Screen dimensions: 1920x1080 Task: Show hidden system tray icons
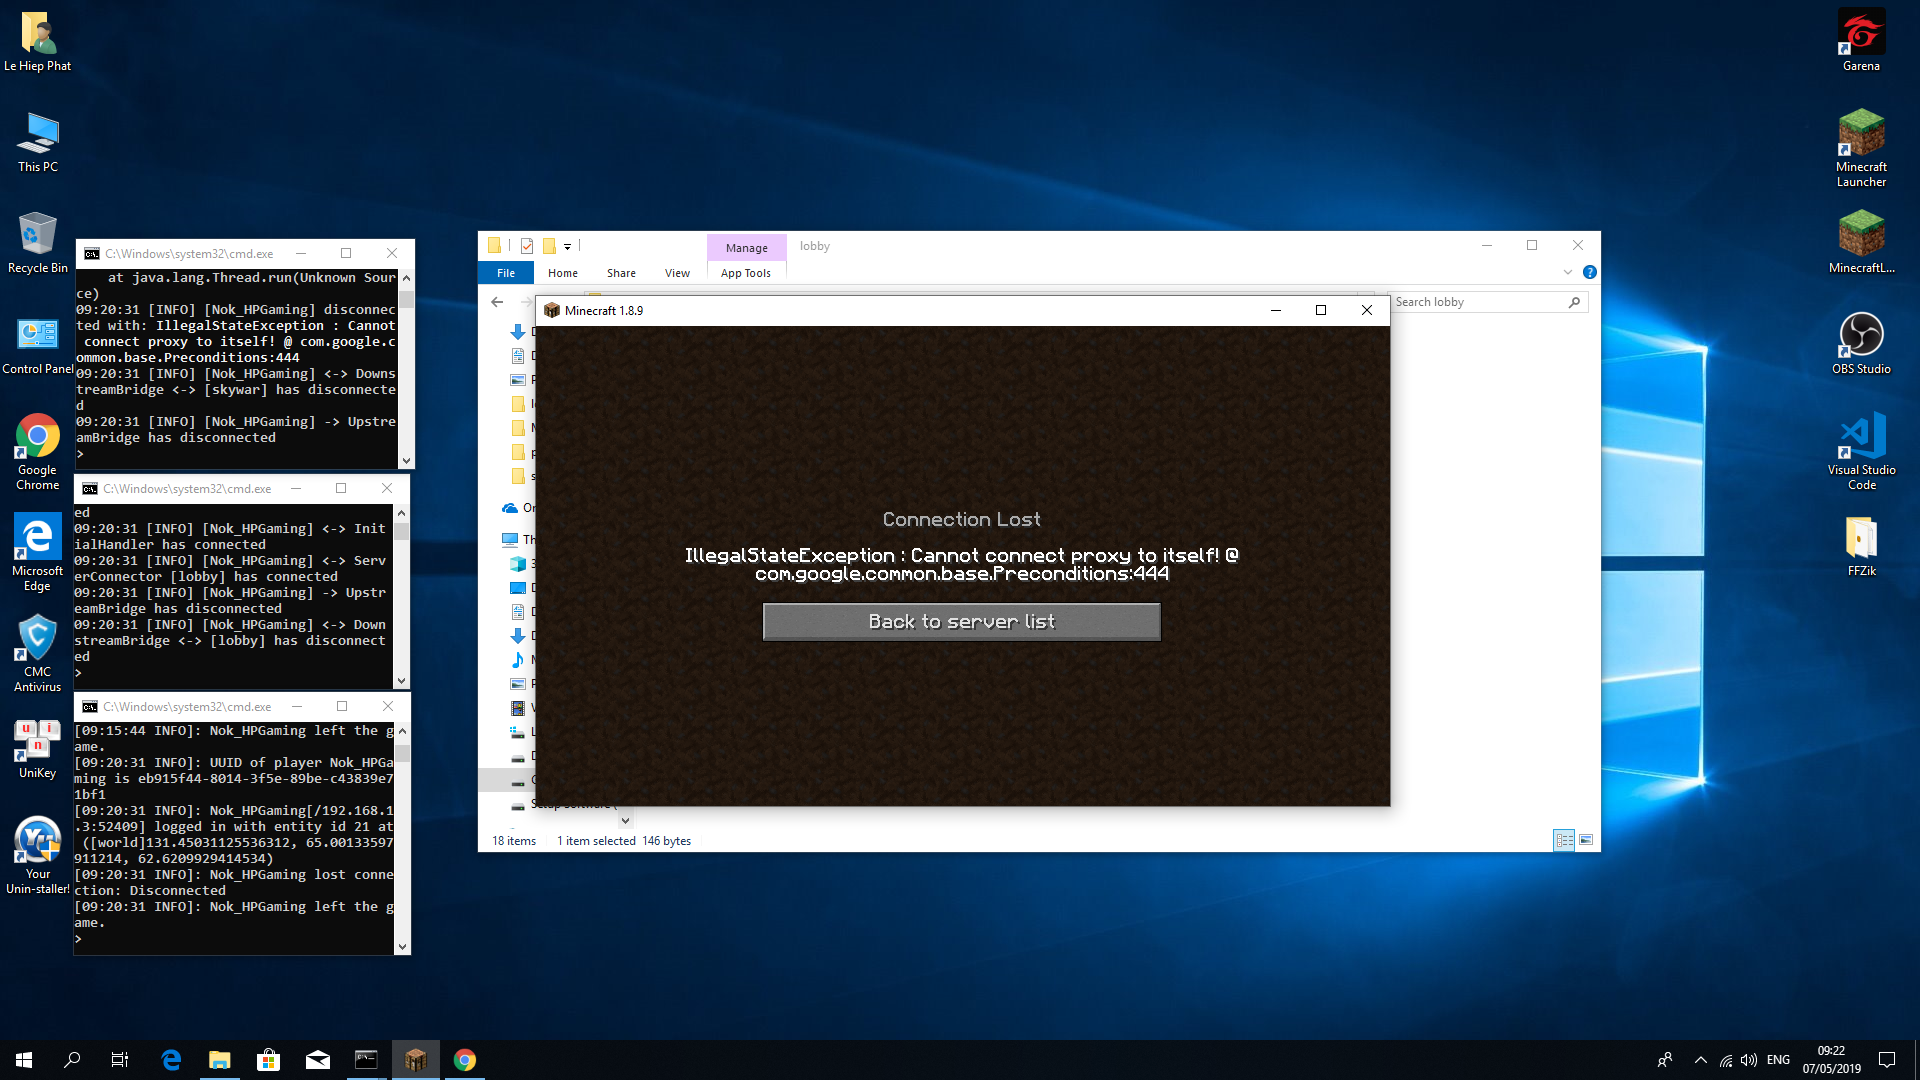1700,1060
